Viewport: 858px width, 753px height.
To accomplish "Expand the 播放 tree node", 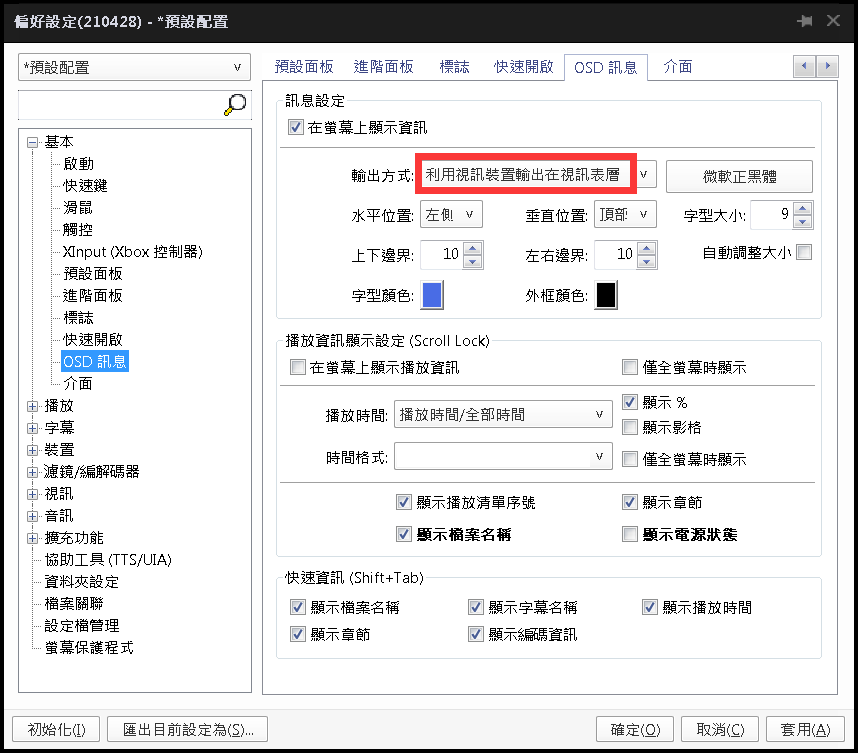I will 33,406.
